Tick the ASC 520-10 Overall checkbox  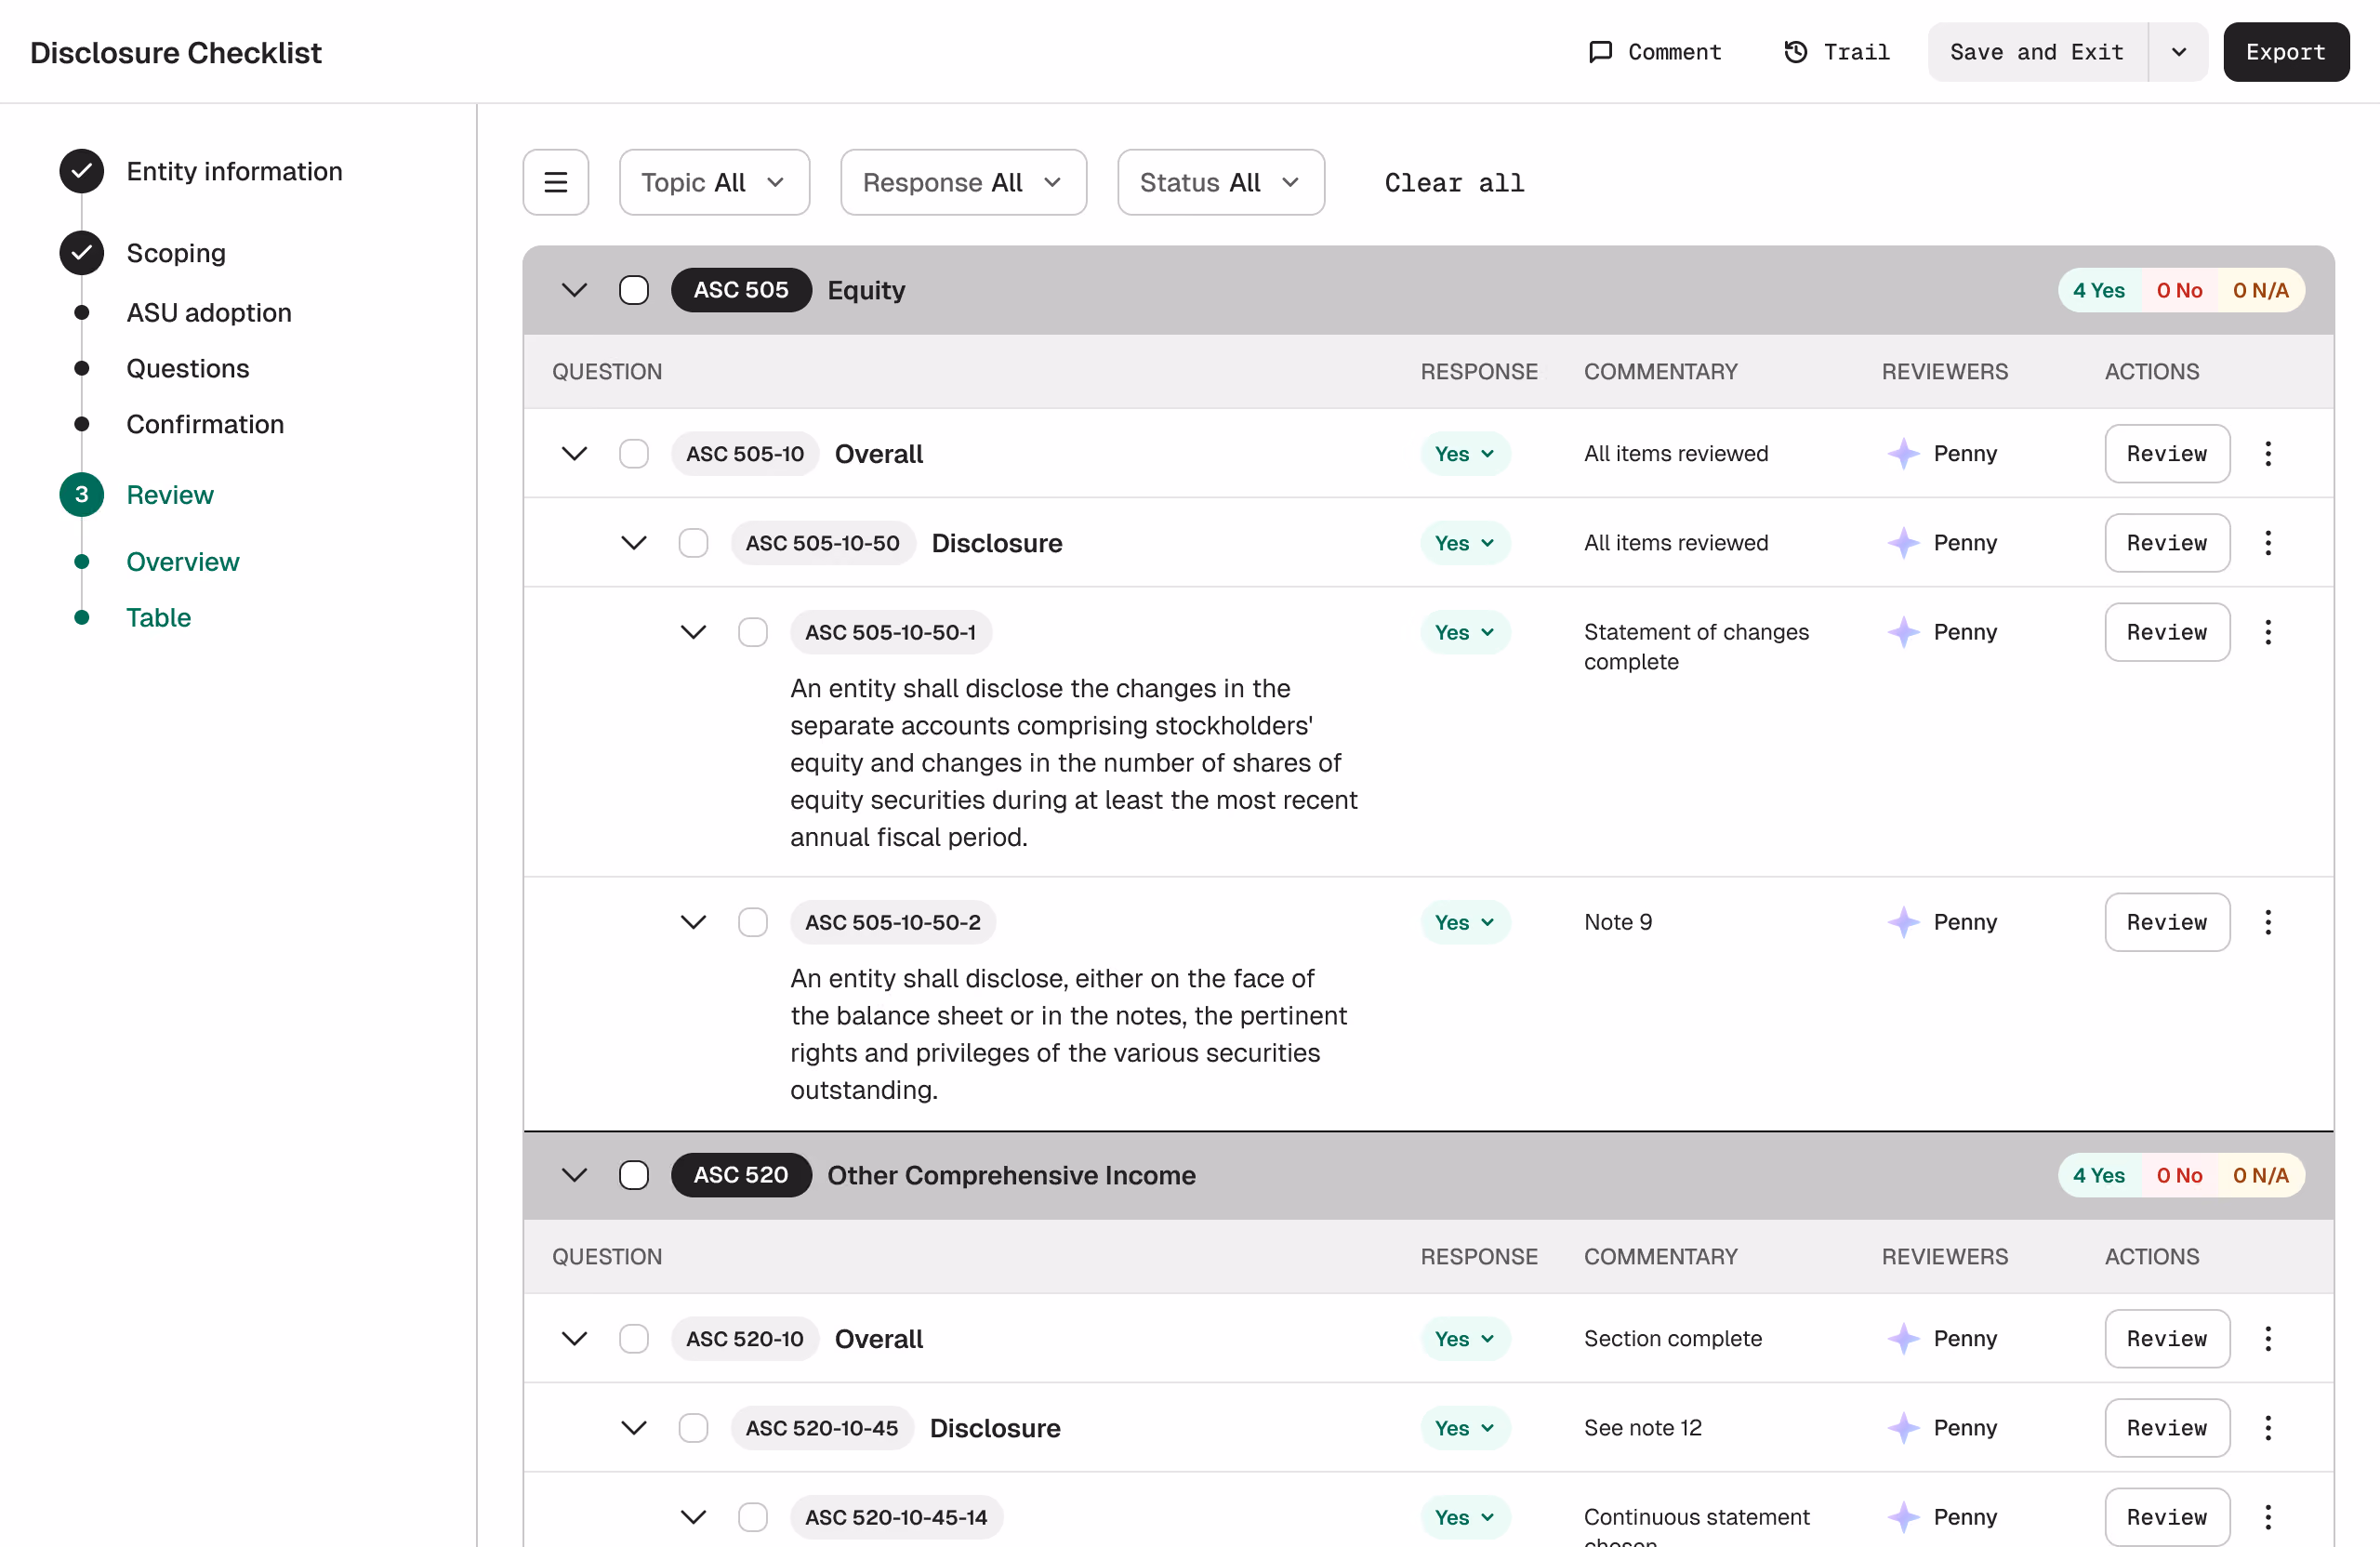click(634, 1339)
